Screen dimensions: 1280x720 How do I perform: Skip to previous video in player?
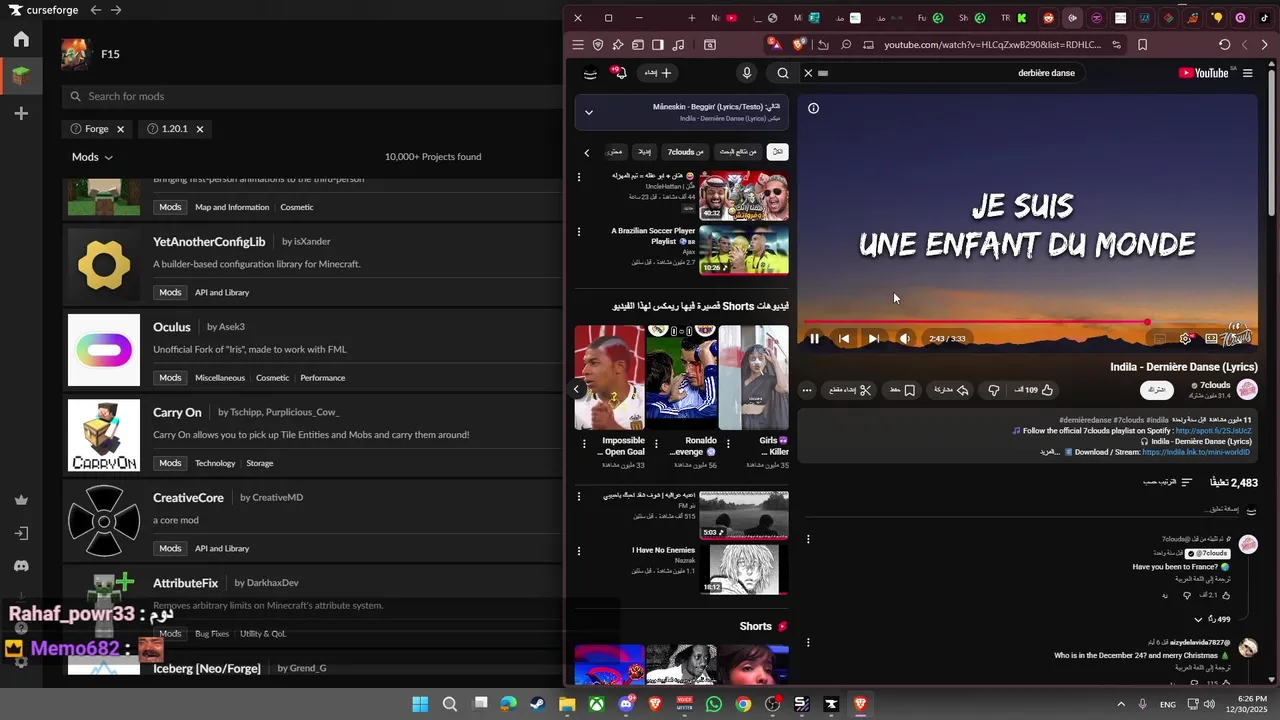click(x=844, y=339)
